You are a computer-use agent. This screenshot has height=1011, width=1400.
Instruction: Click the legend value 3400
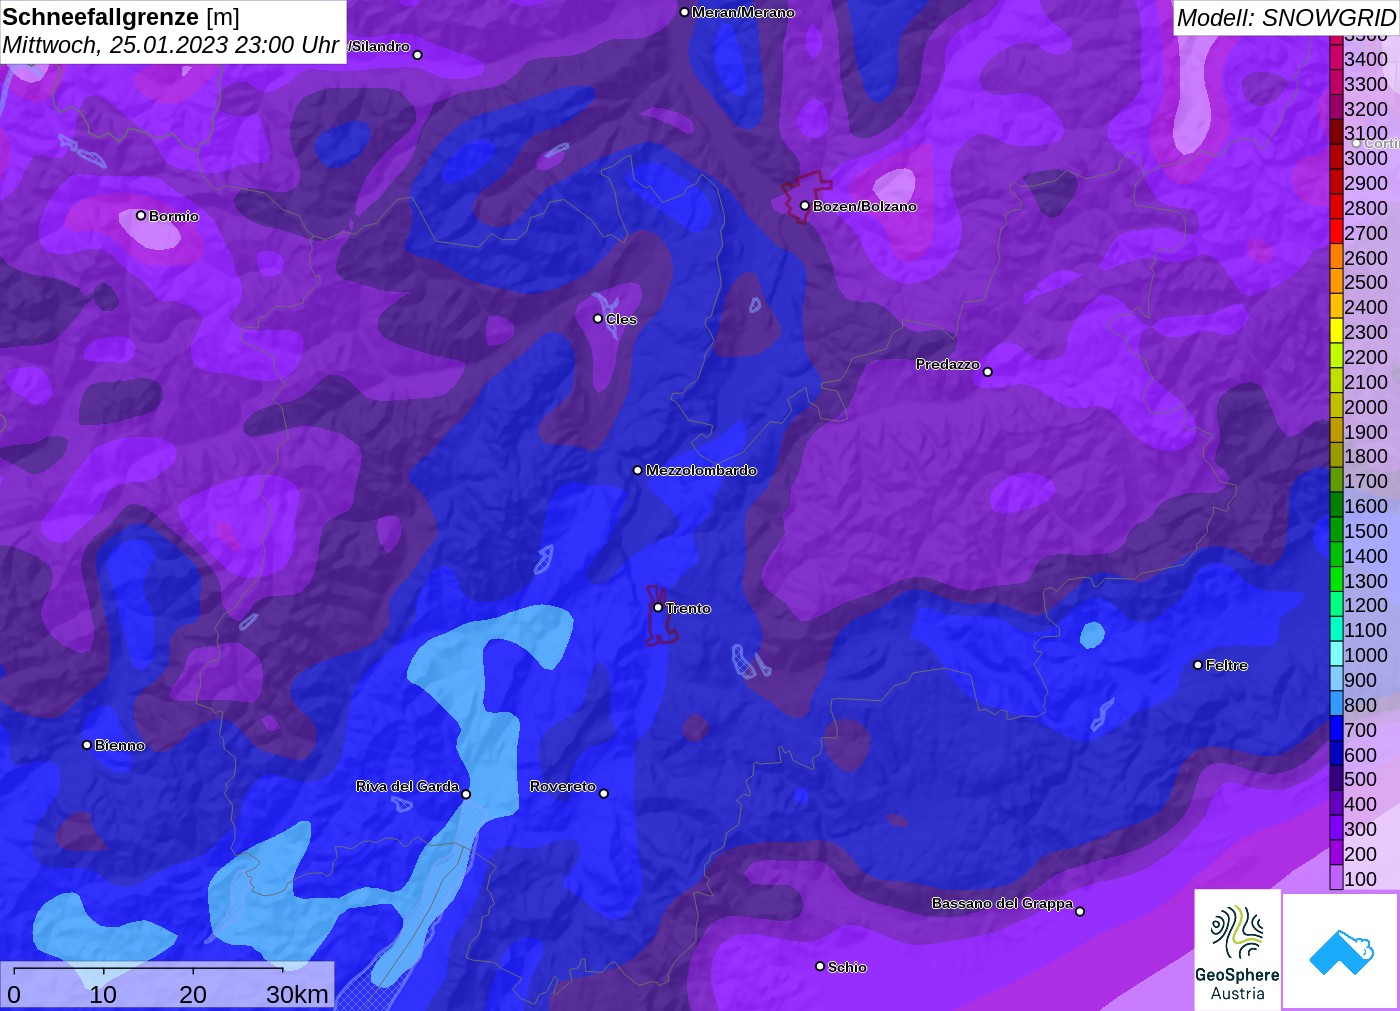1366,59
